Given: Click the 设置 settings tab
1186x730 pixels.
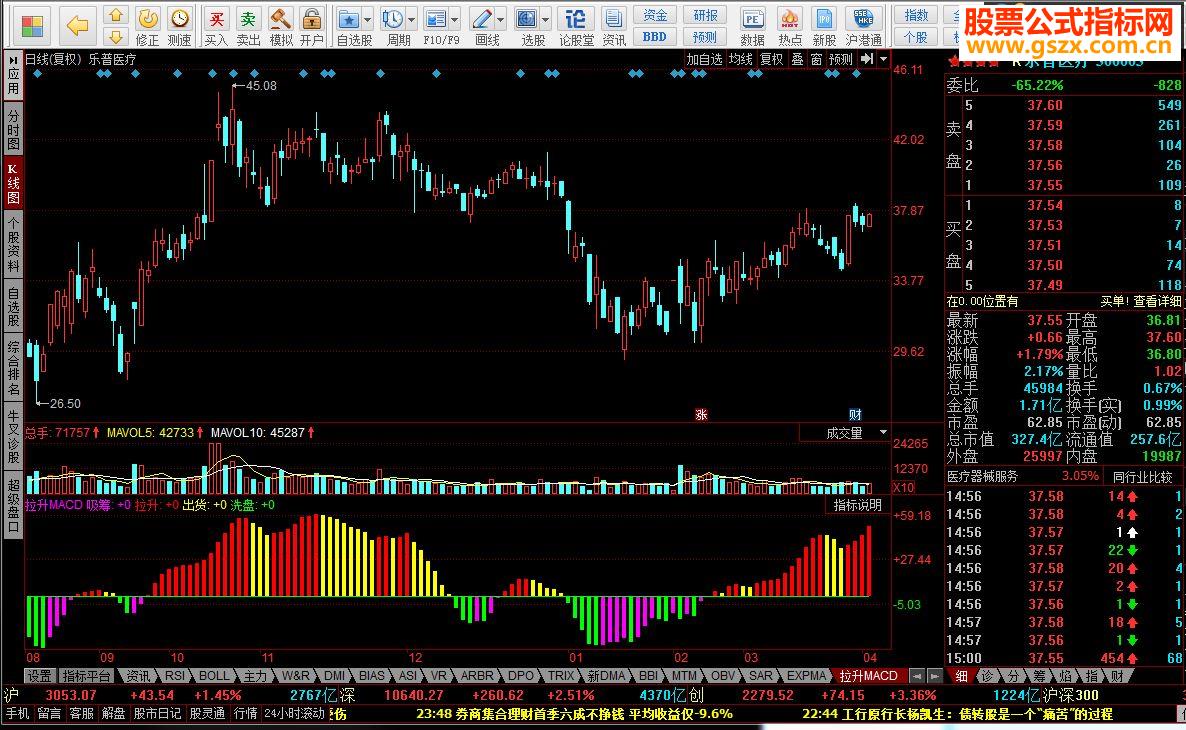Looking at the screenshot, I should point(39,676).
